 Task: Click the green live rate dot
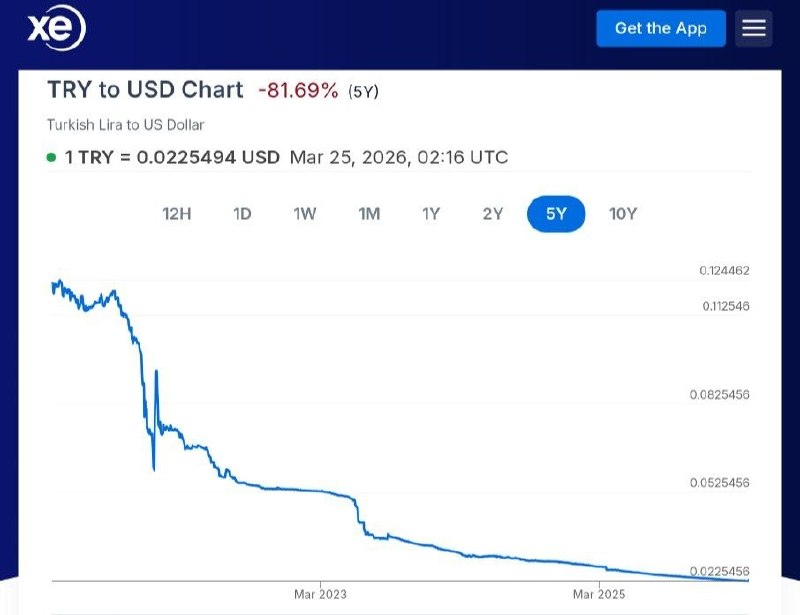[52, 158]
